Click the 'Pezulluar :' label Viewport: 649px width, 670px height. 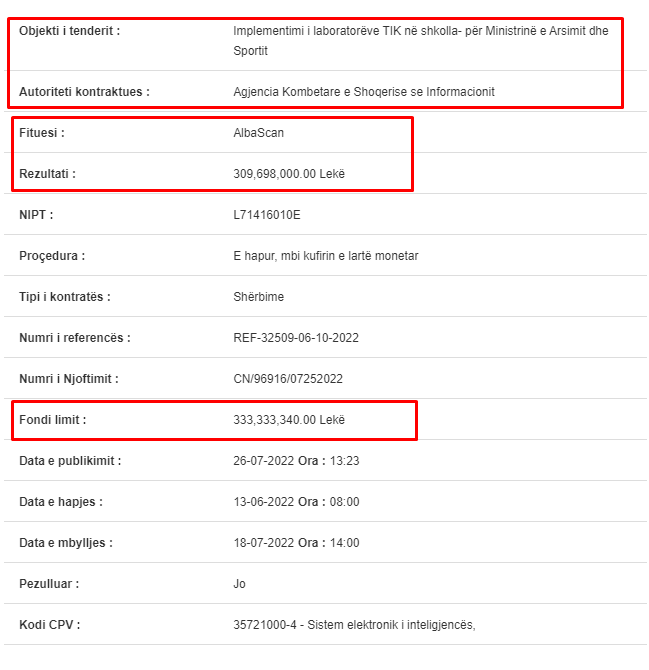(49, 584)
